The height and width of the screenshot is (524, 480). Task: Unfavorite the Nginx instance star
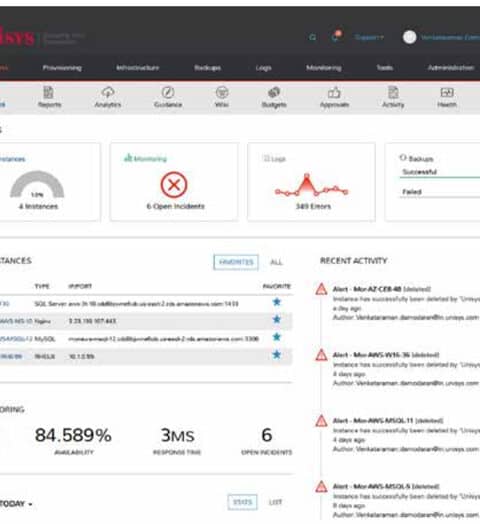click(276, 319)
